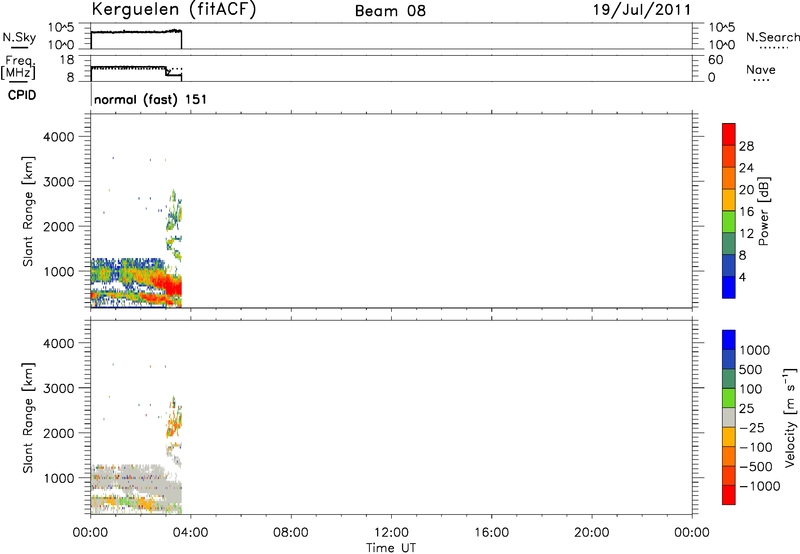Click the red -1000 swatch on Velocity colorbar
Screen dimensions: 800x554
(729, 495)
